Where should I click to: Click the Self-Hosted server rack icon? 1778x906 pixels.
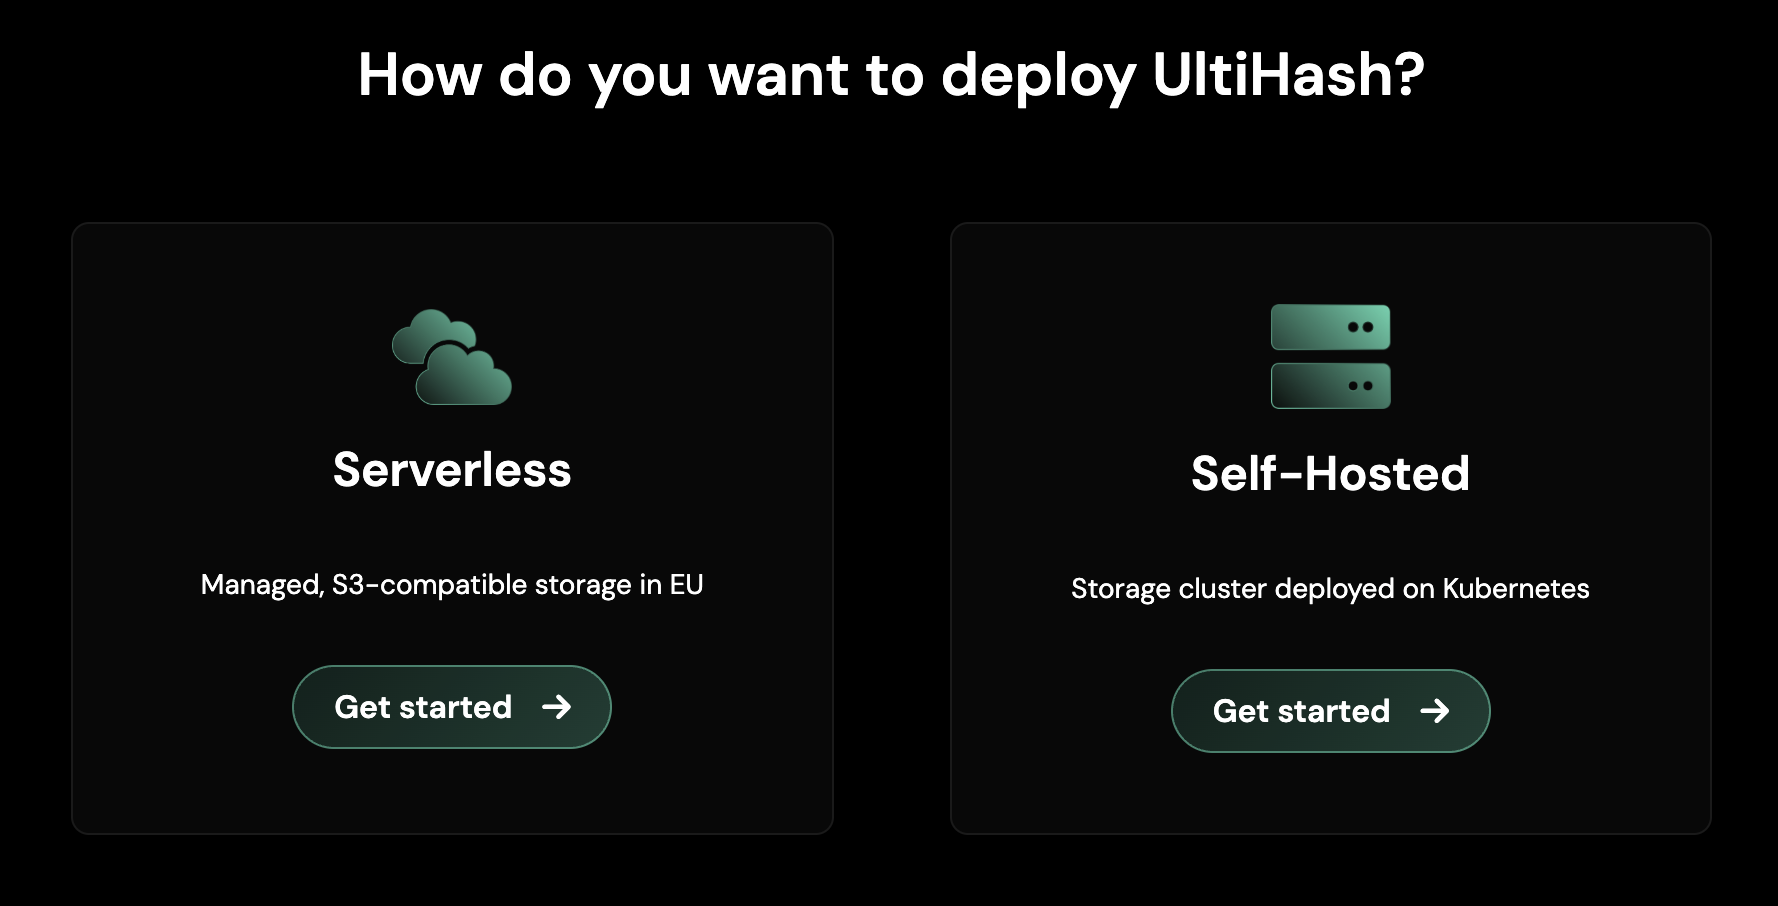point(1330,357)
